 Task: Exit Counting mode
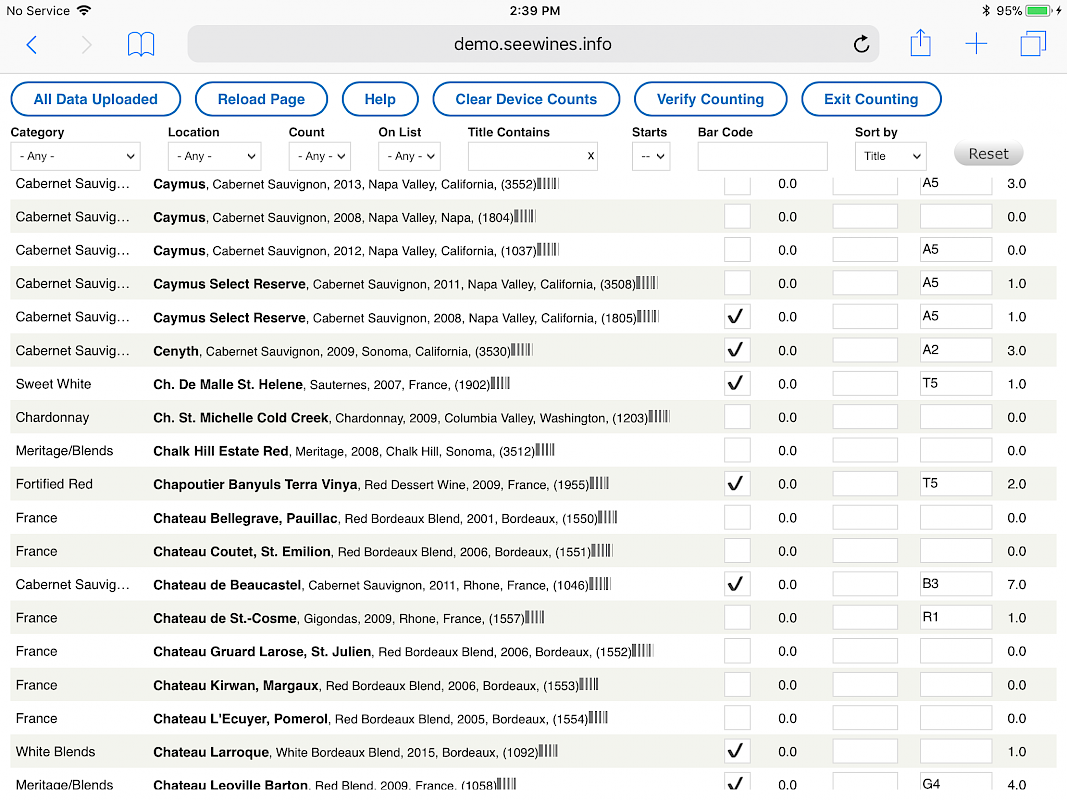click(871, 99)
